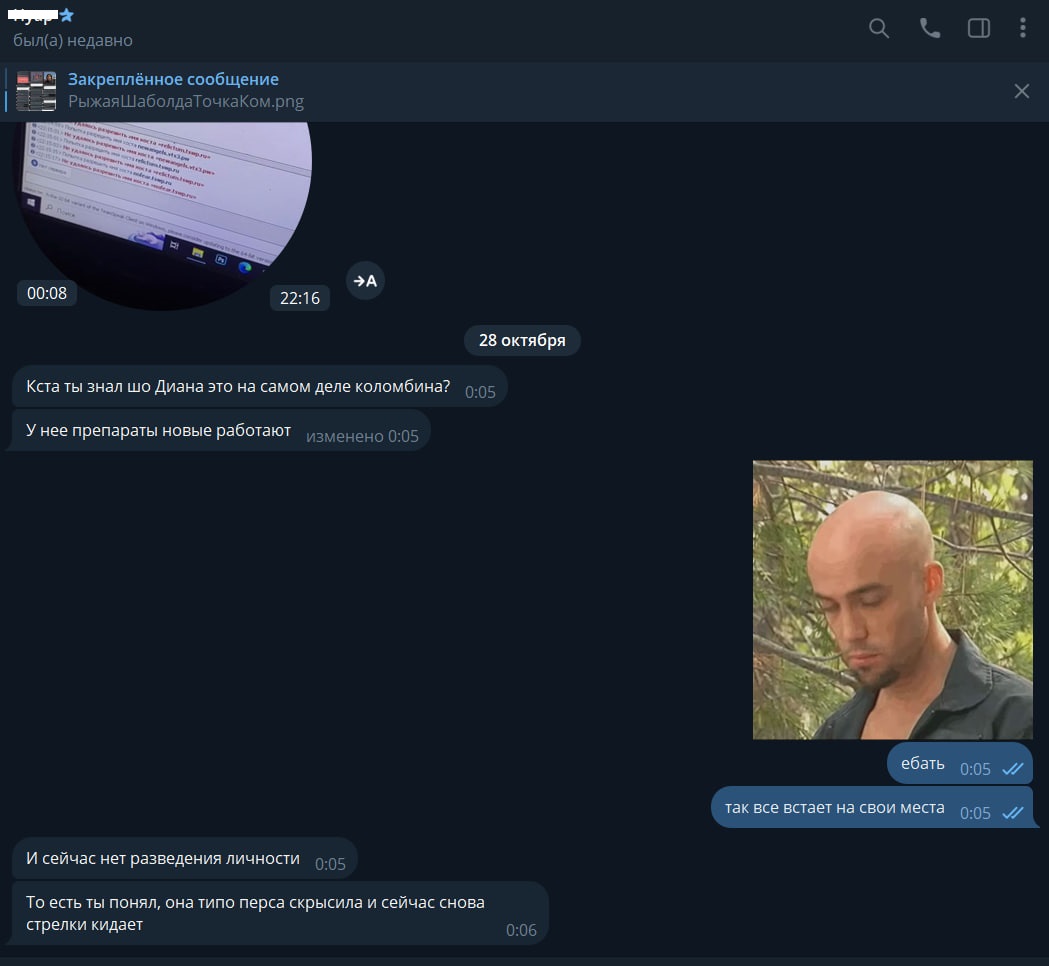
Task: Click the last message about стрелки кидает
Action: 255,913
